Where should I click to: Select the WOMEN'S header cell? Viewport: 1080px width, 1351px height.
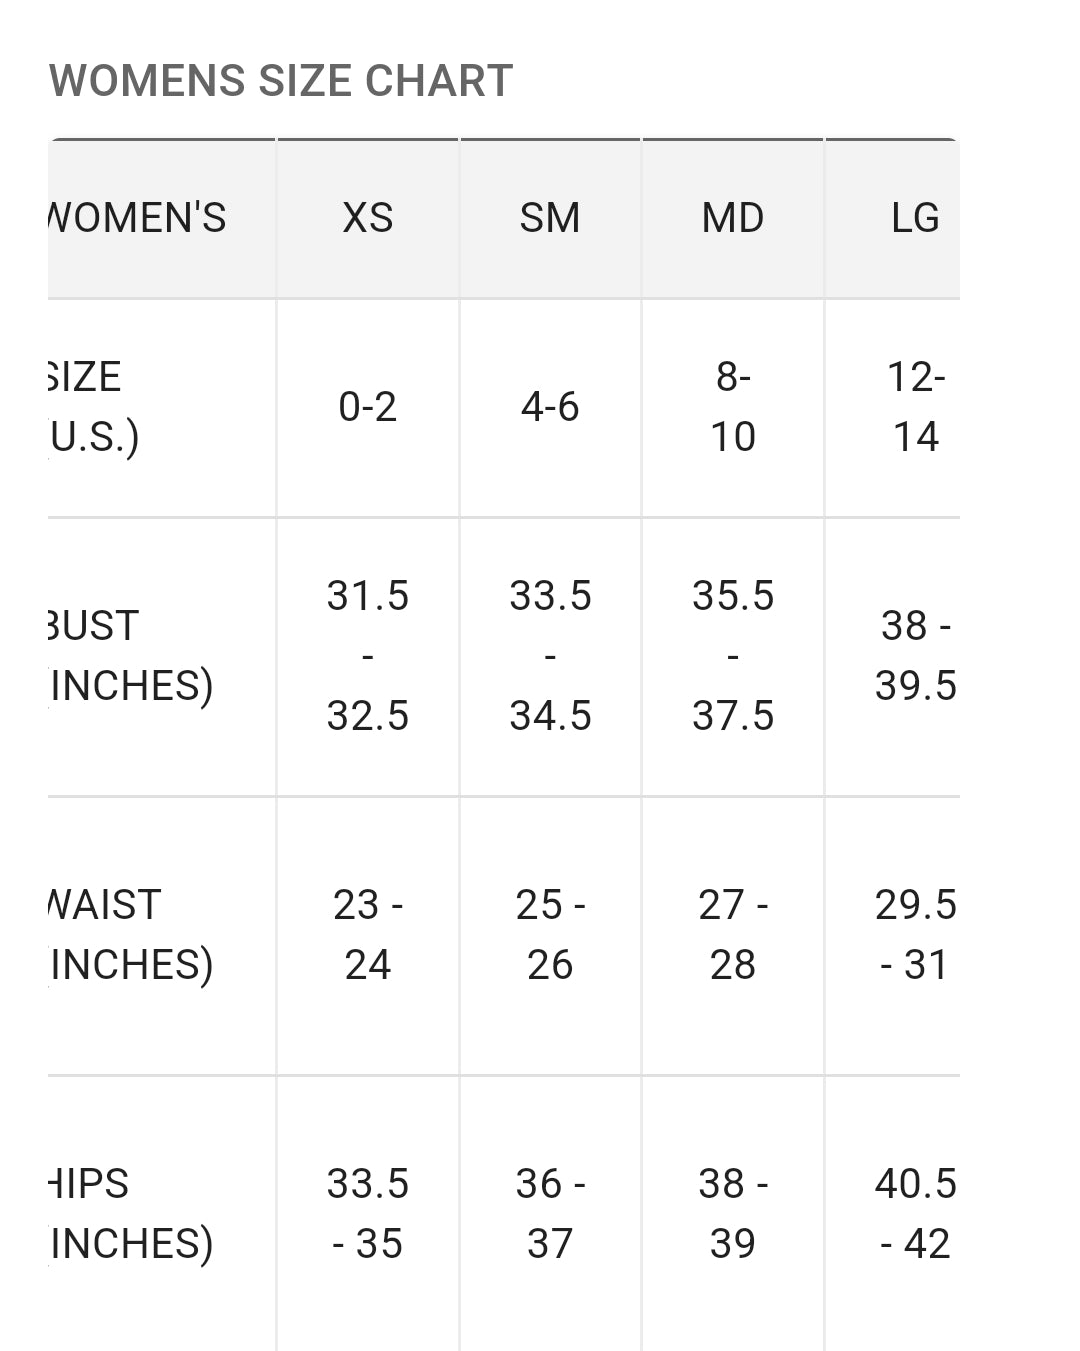162,218
